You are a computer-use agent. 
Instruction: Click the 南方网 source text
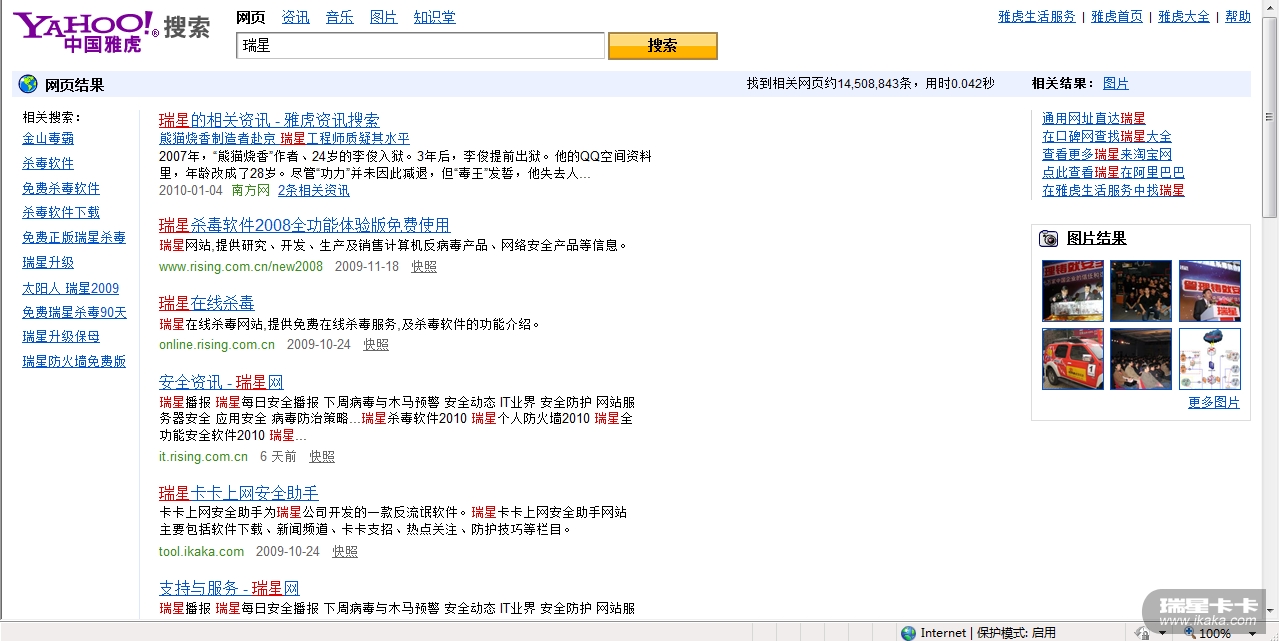tap(251, 190)
